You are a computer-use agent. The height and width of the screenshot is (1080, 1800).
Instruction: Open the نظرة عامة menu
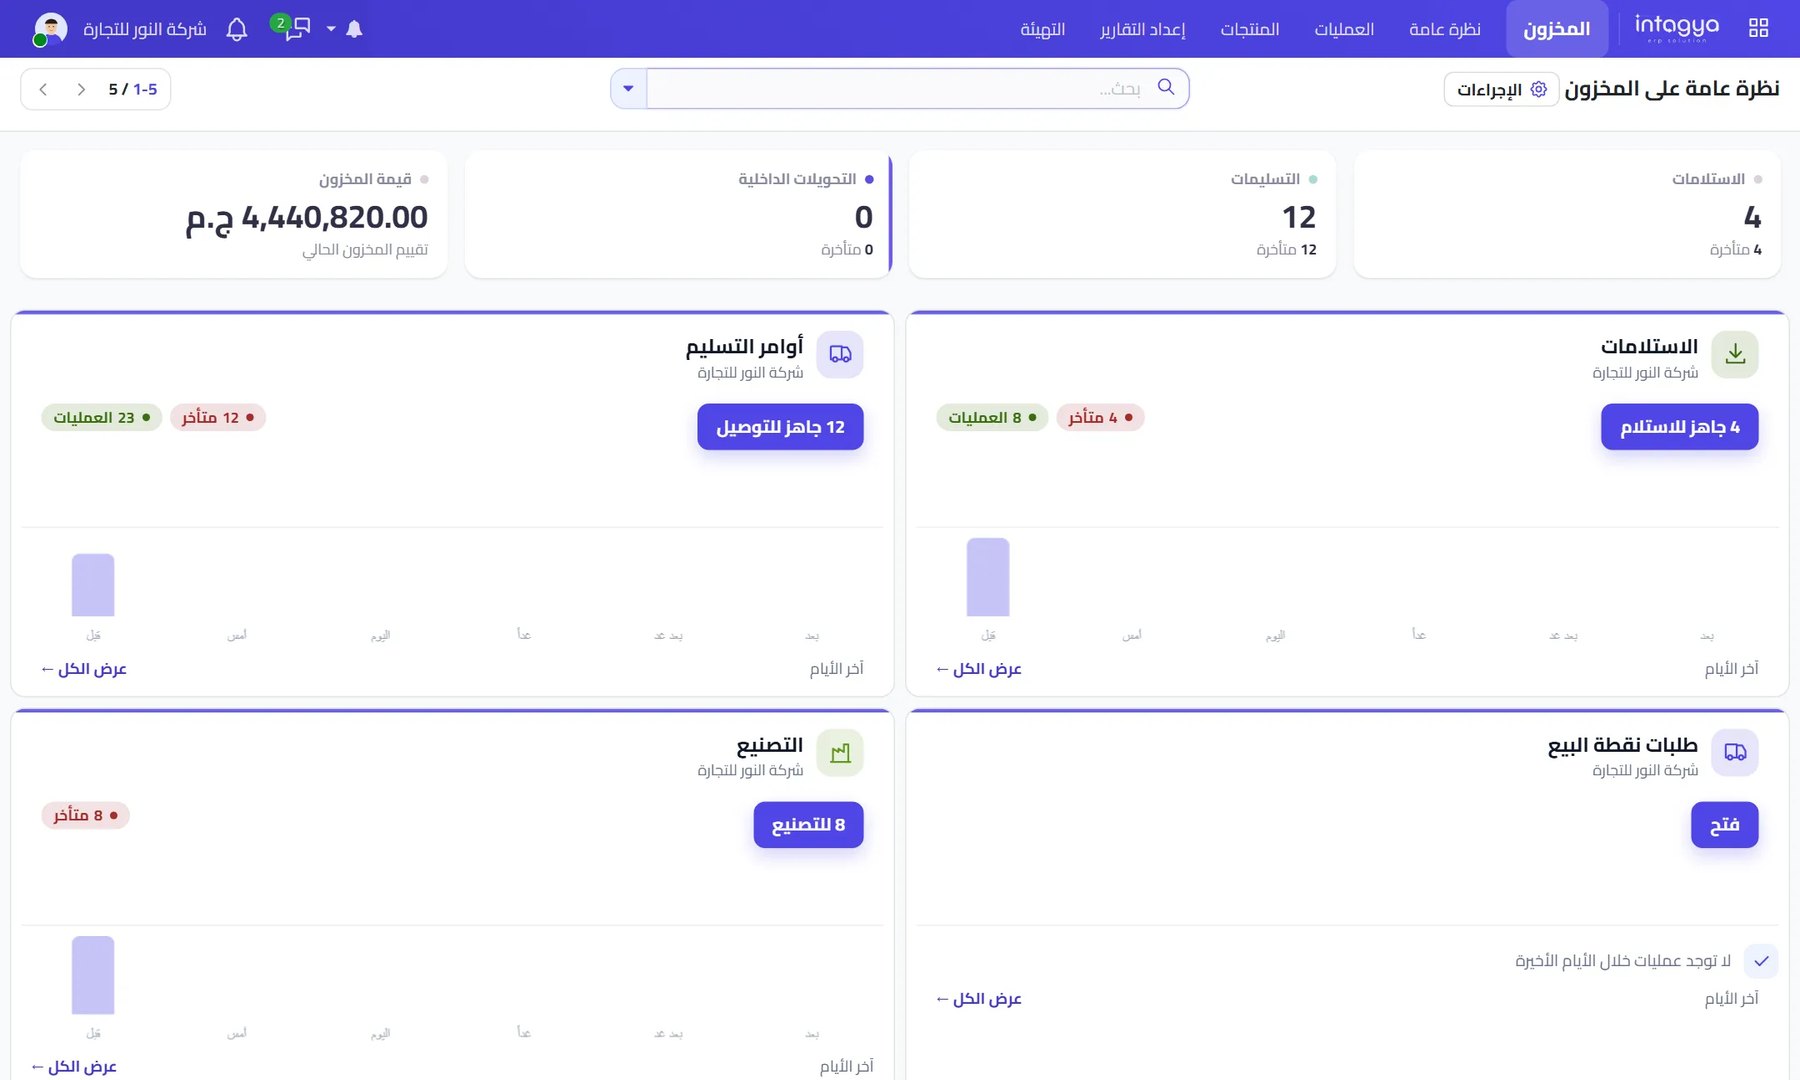point(1445,29)
